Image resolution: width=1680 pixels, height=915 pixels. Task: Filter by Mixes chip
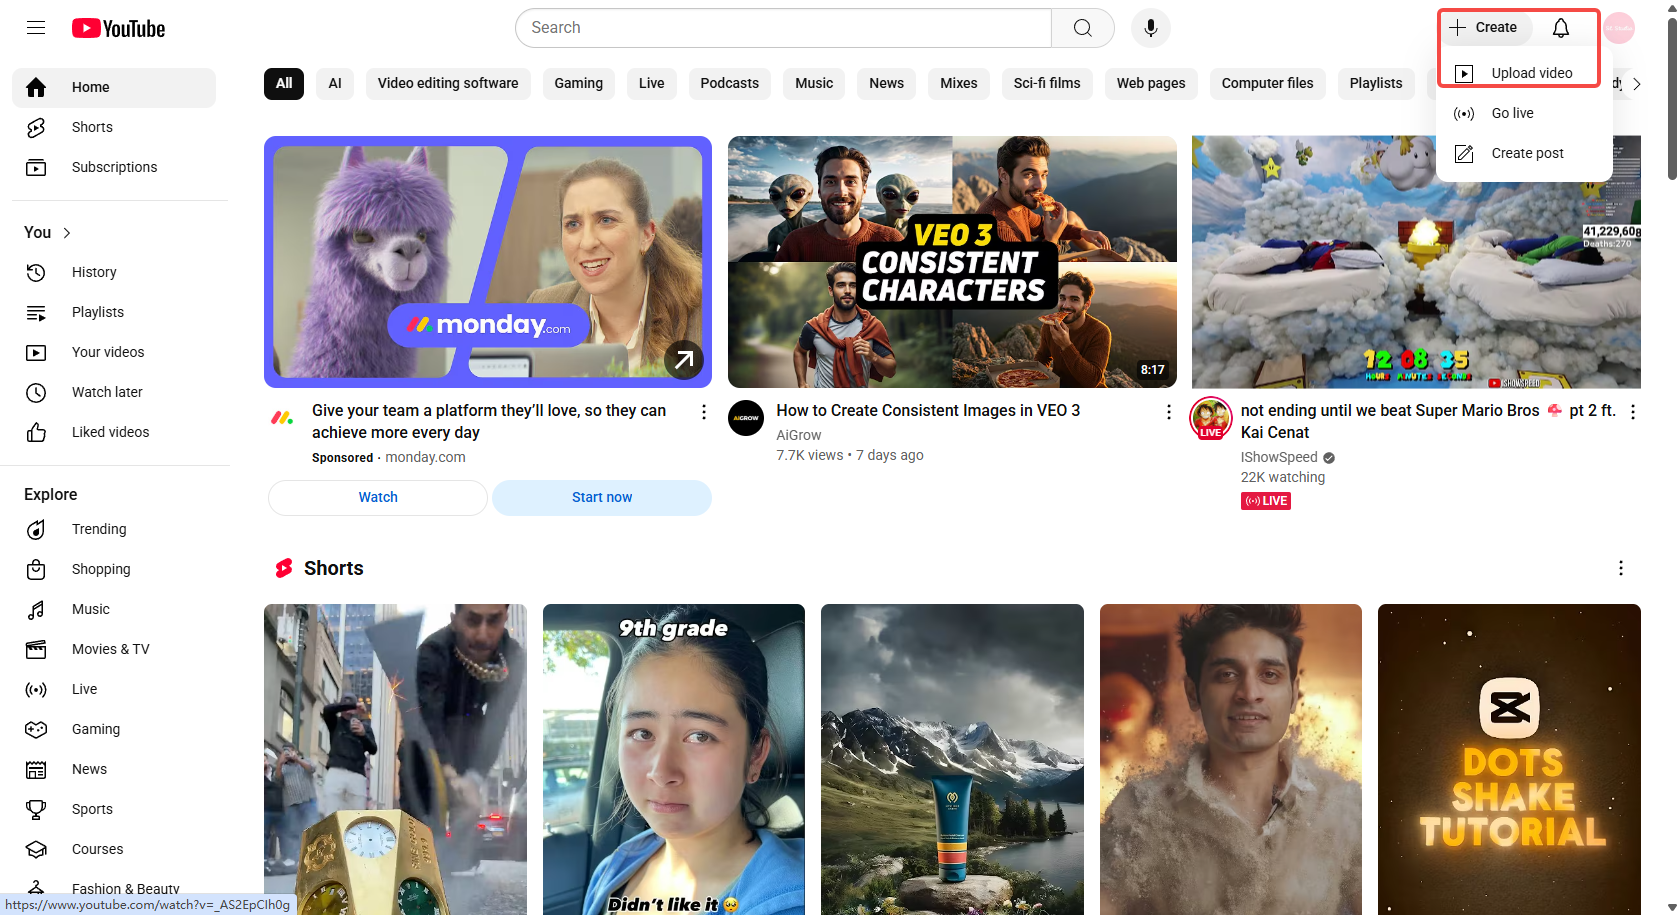click(959, 83)
